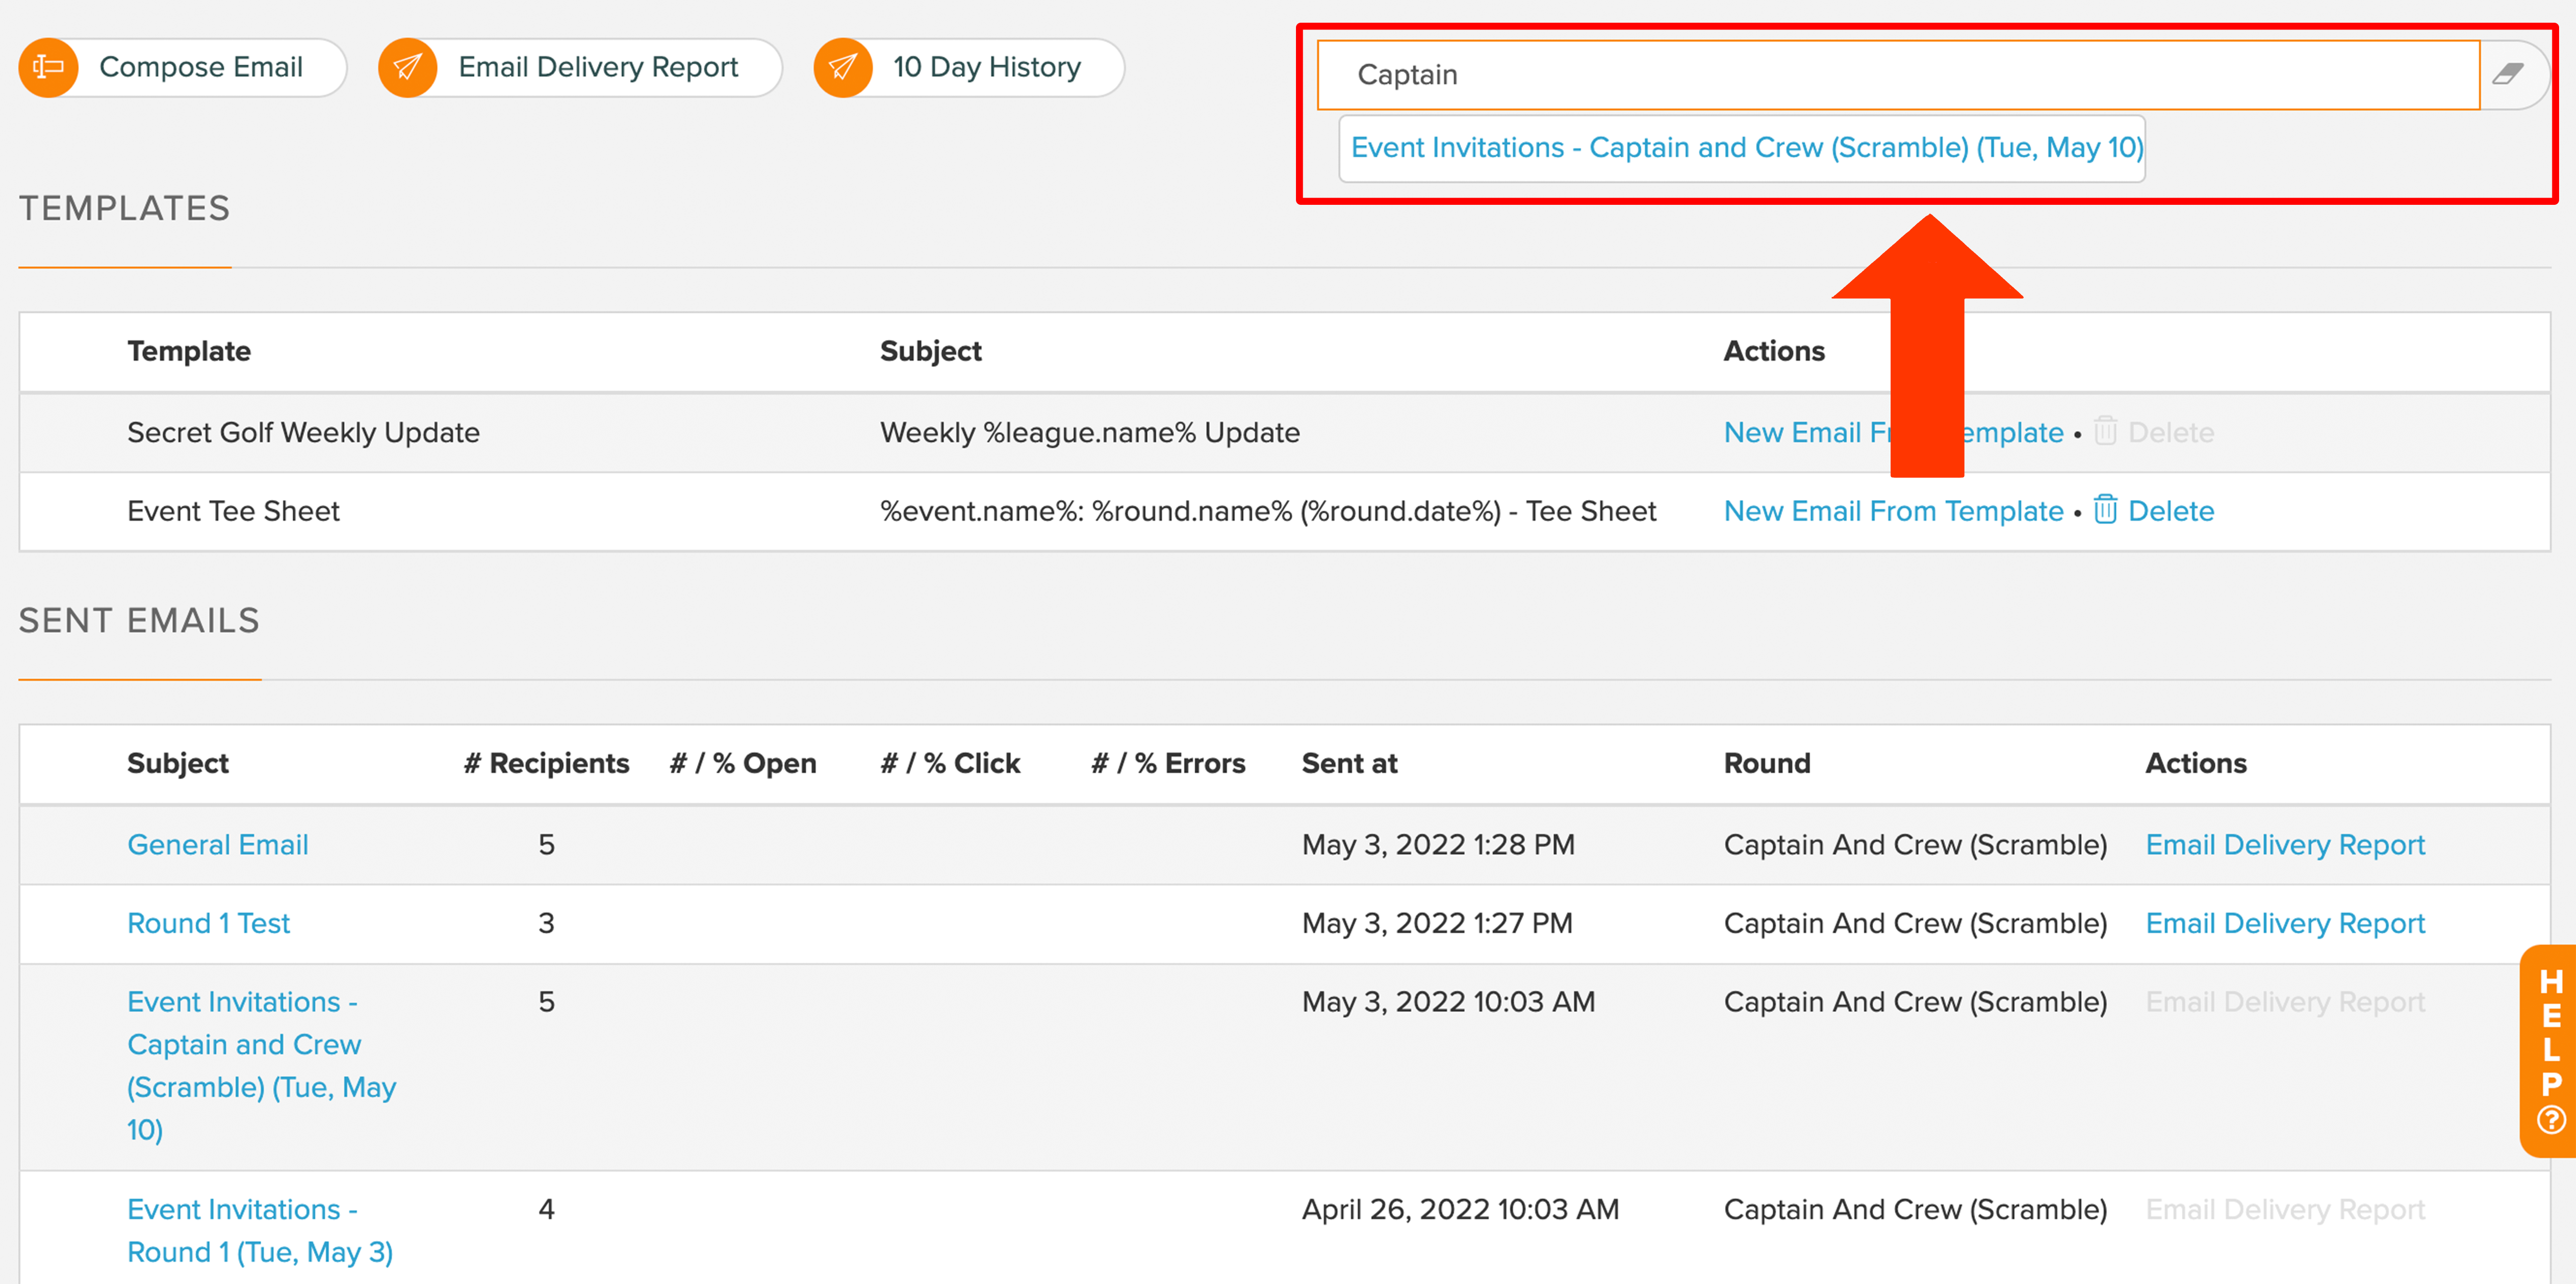Click the Template column header
The height and width of the screenshot is (1284, 2576).
tap(189, 351)
